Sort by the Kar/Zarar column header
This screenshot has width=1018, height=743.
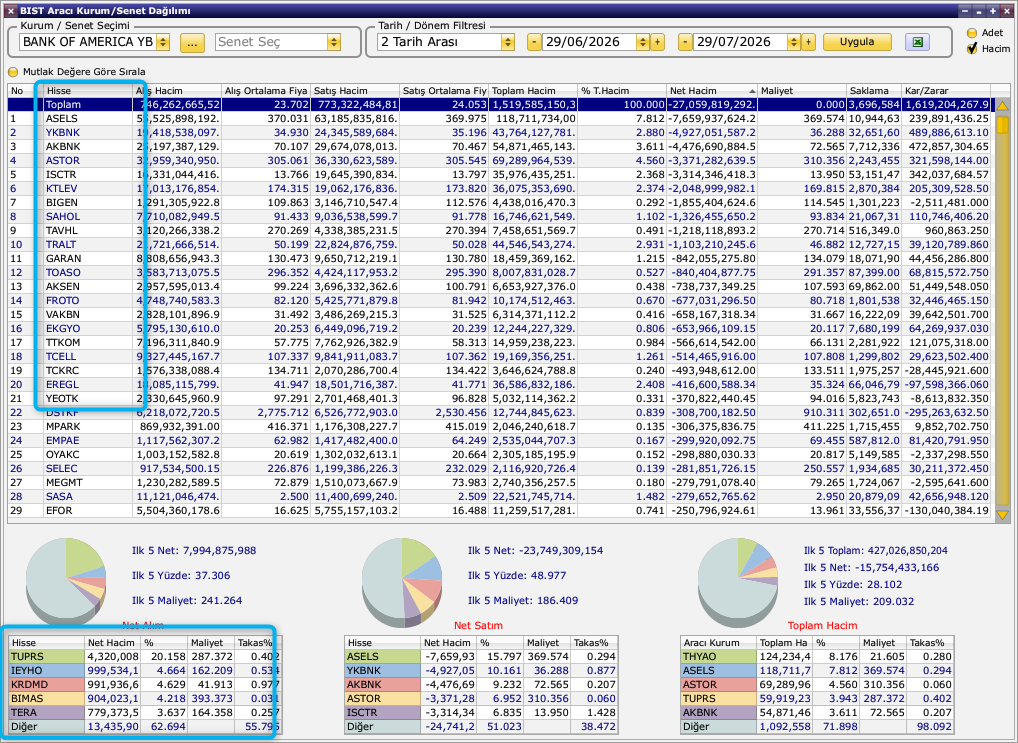946,91
